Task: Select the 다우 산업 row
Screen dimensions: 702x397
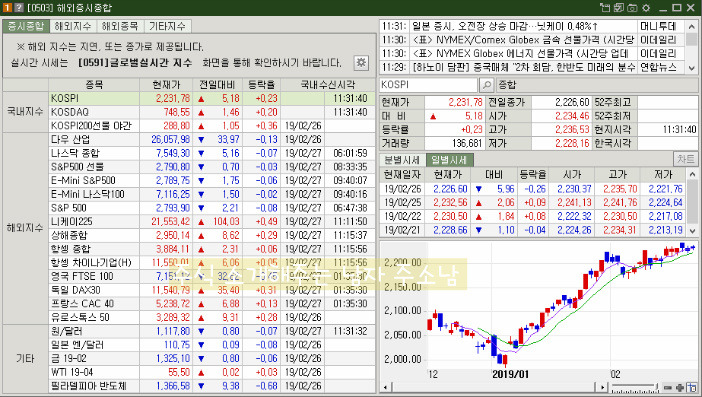Action: (212, 139)
